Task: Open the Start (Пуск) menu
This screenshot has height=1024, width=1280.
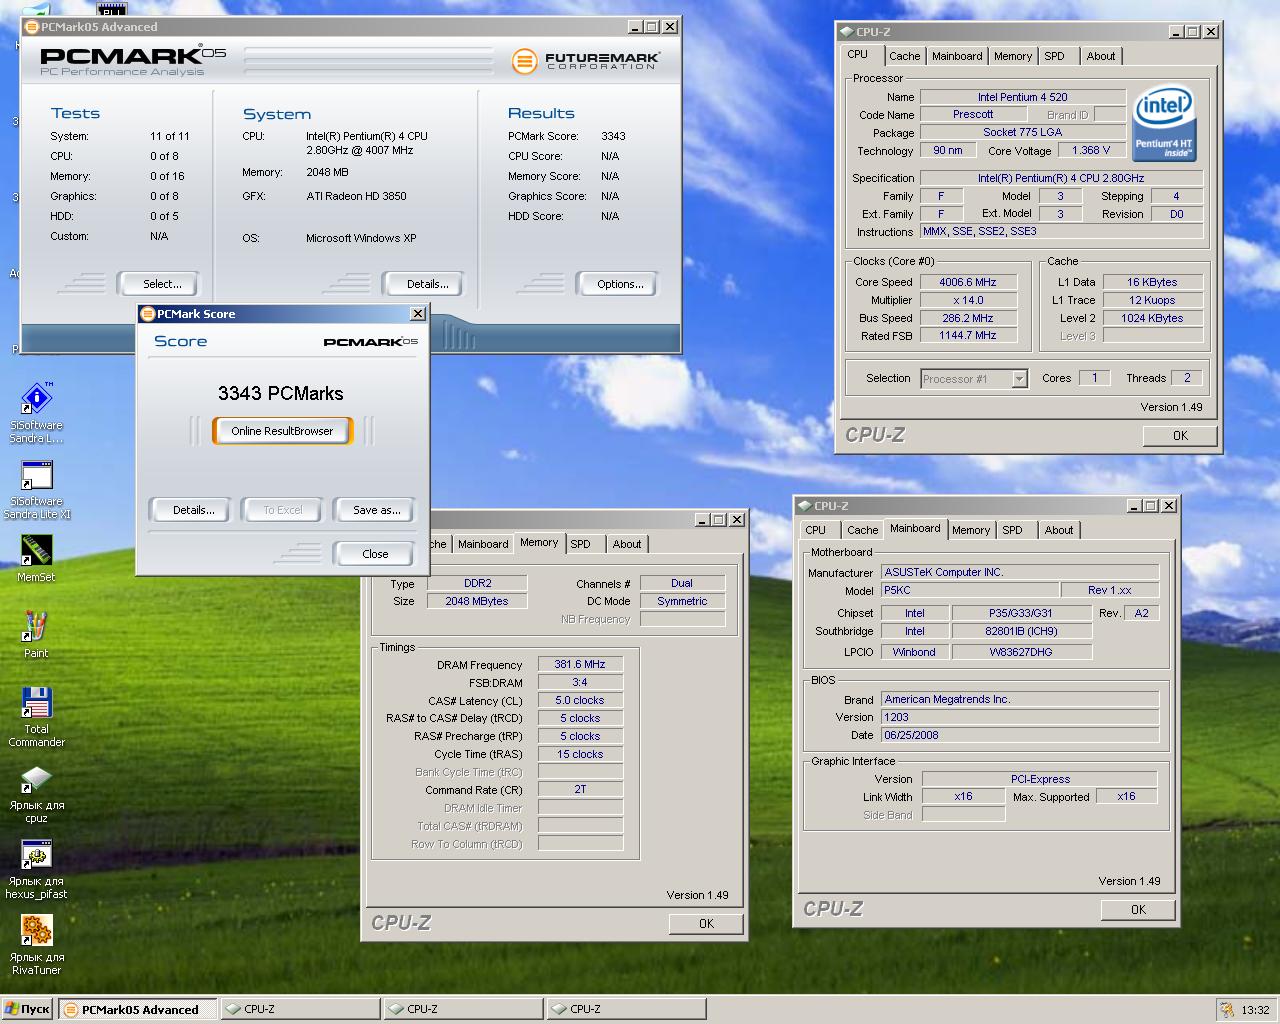Action: click(27, 1009)
